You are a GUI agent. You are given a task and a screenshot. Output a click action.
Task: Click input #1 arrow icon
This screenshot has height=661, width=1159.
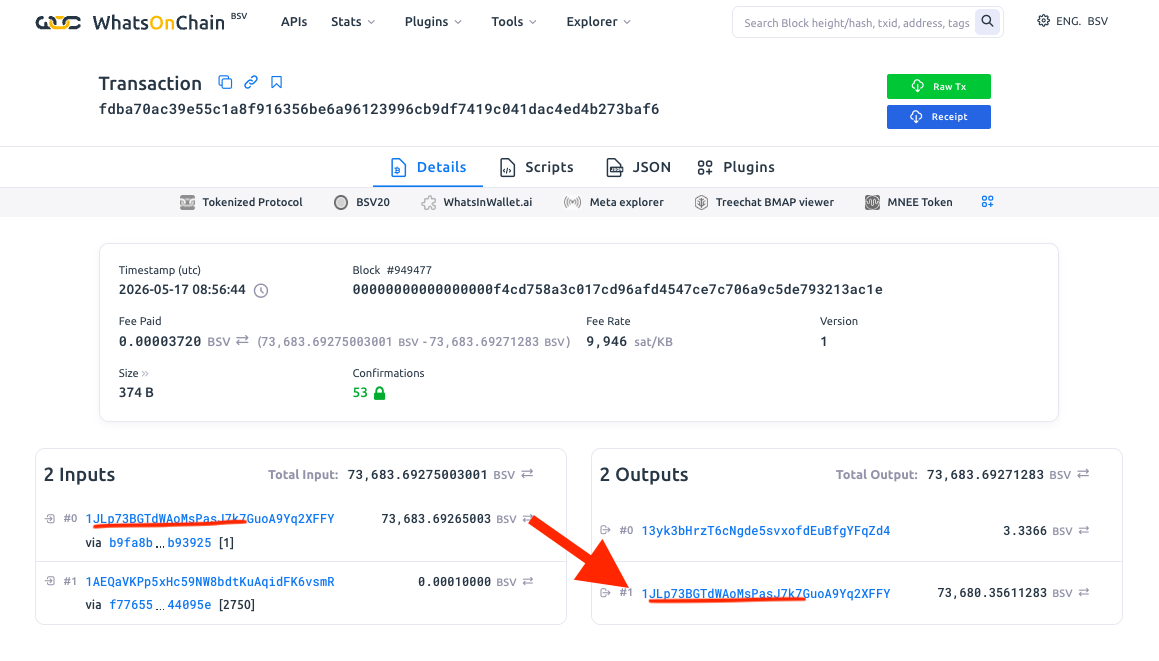point(50,581)
